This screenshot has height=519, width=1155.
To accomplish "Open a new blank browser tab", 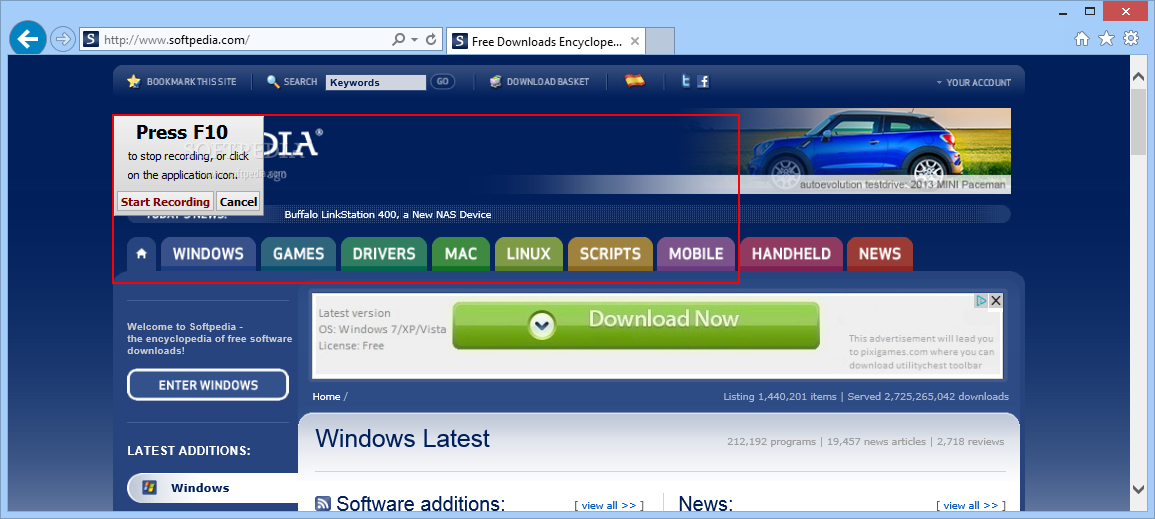I will [x=660, y=41].
